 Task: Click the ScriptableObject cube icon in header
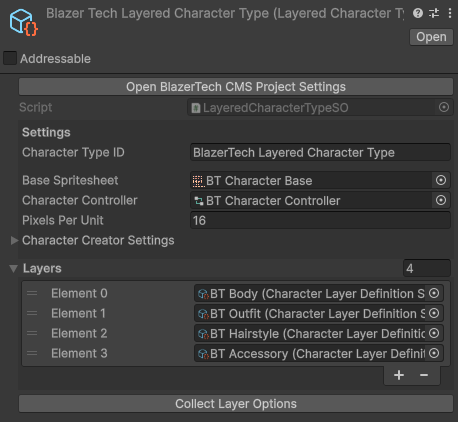[x=24, y=22]
